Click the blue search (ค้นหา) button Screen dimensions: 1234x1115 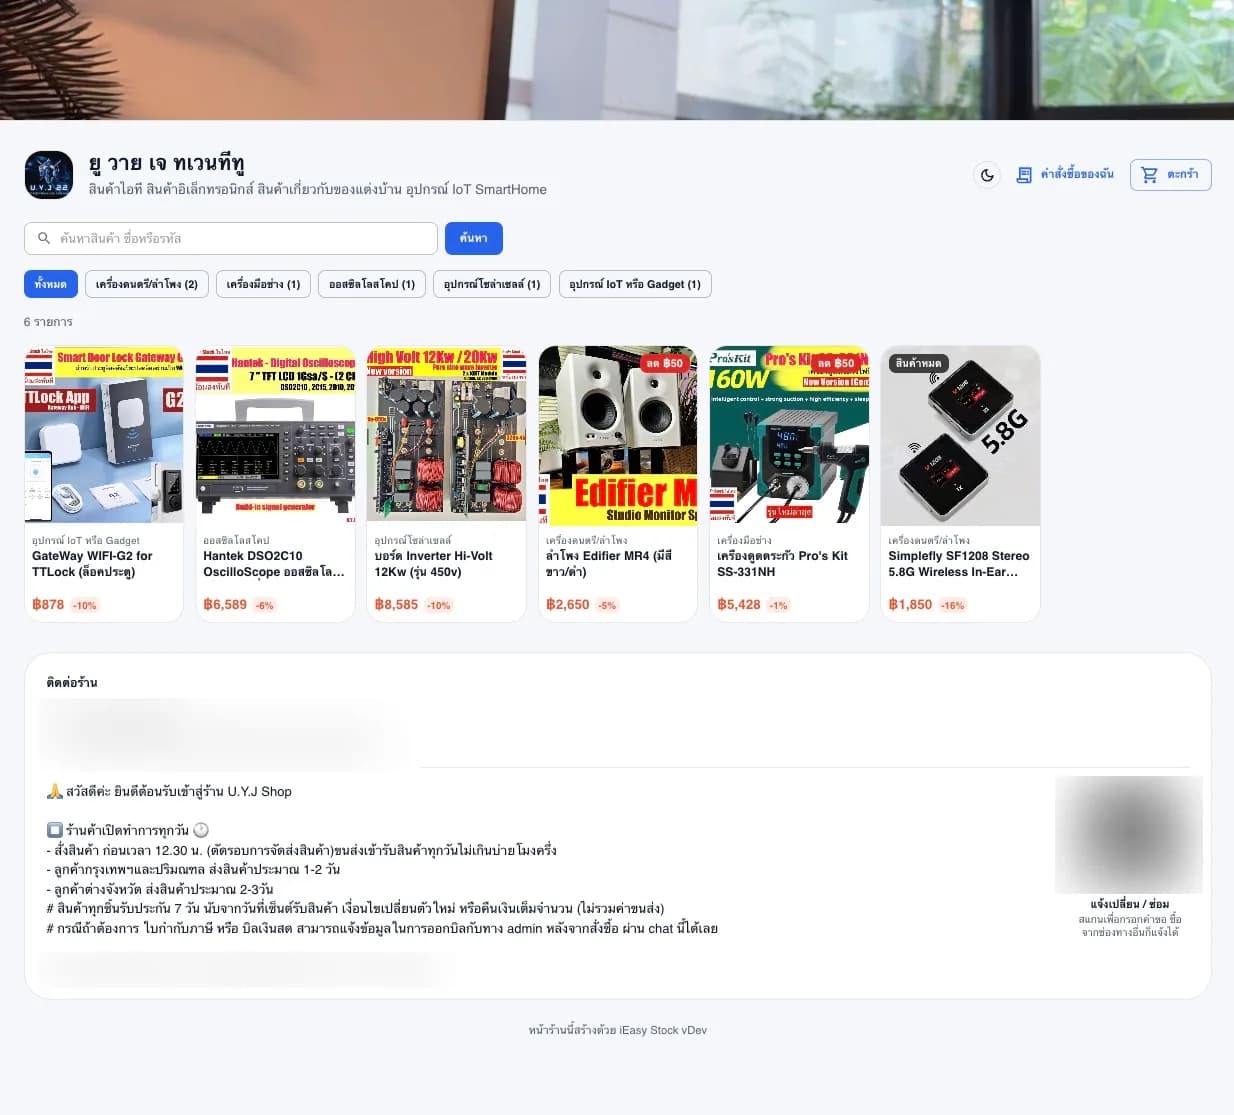click(473, 238)
